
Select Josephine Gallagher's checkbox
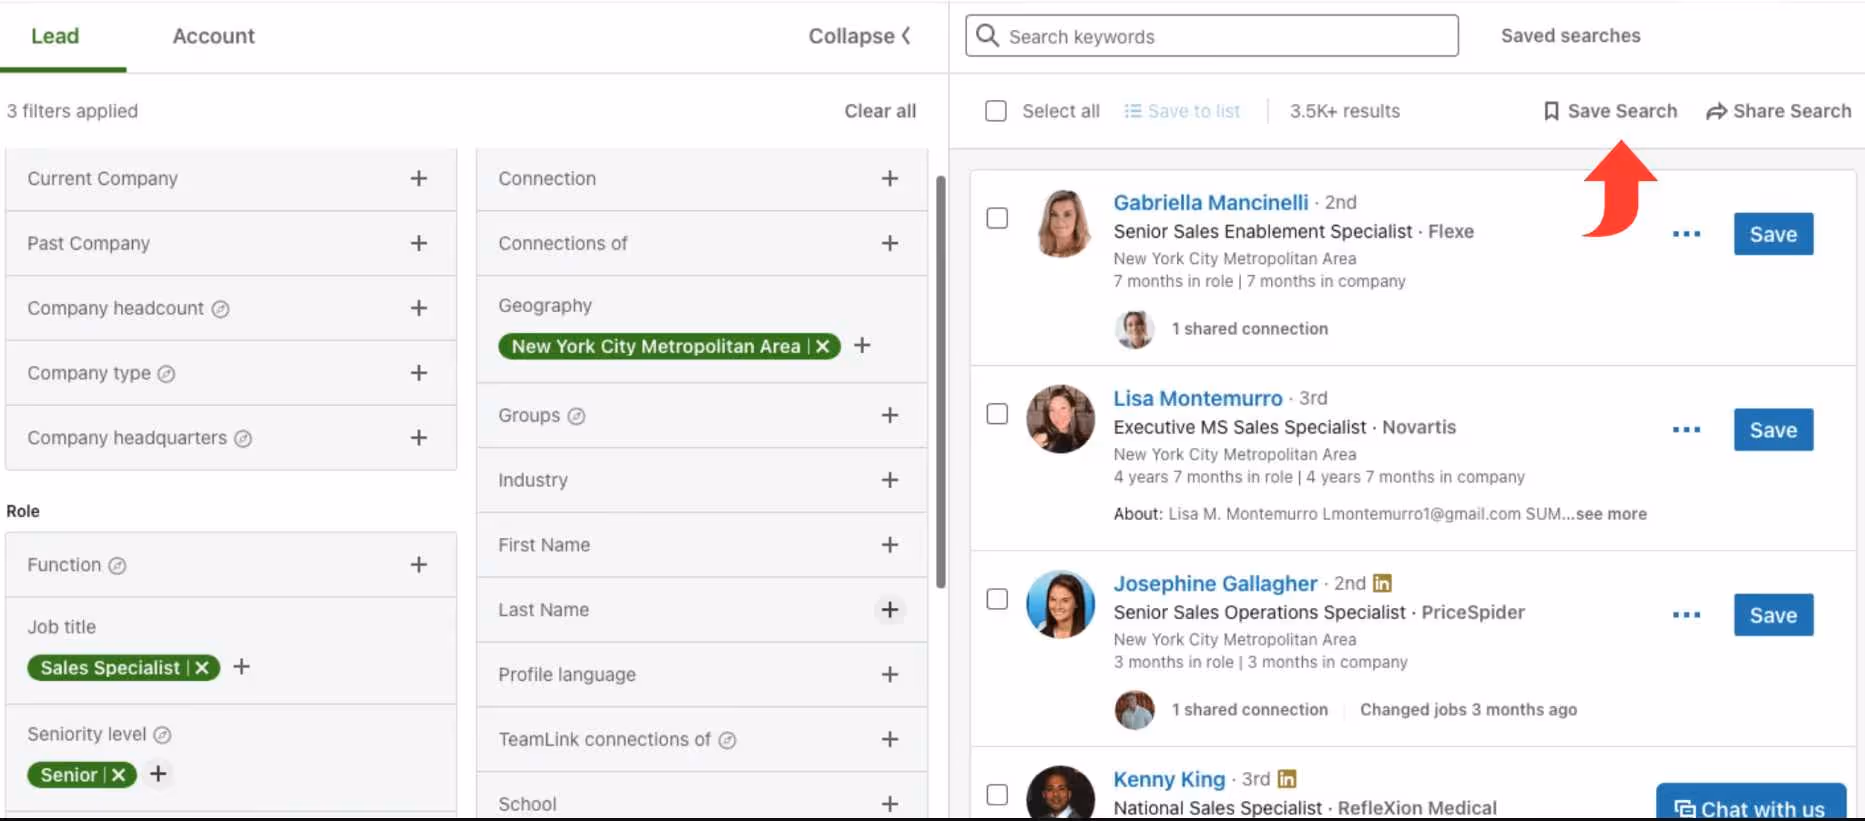click(x=997, y=599)
